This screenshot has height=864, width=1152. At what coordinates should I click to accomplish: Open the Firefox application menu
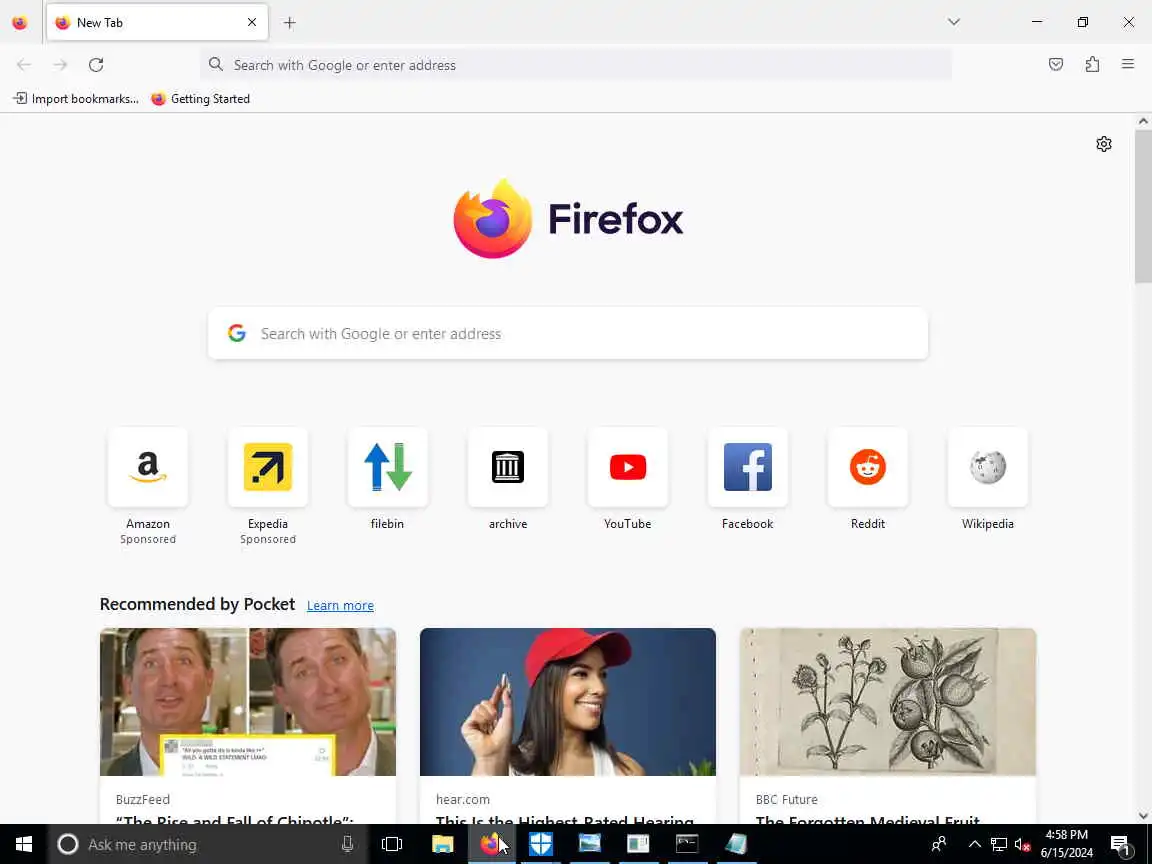pyautogui.click(x=1128, y=65)
